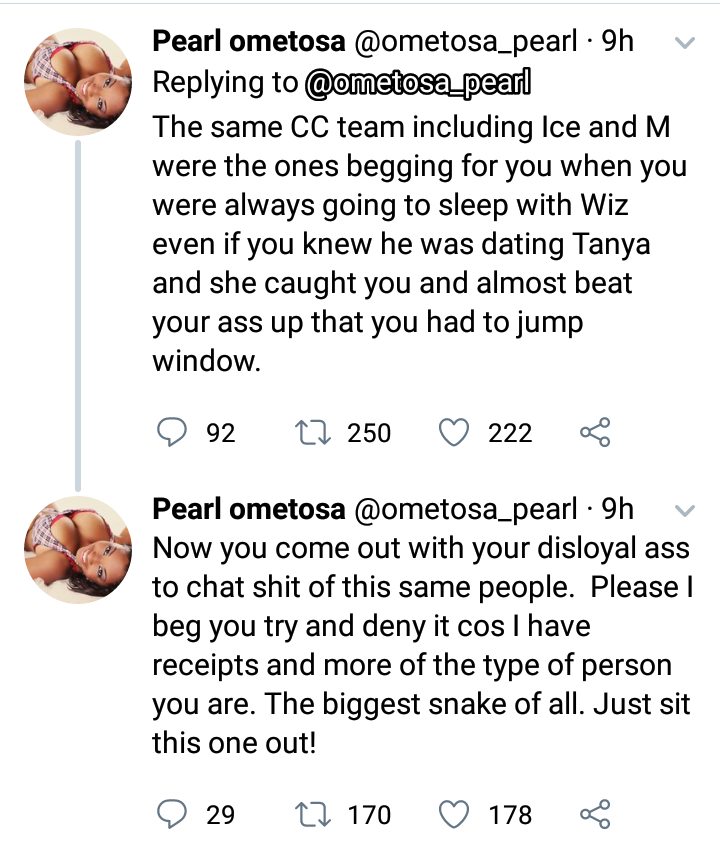Share the first tweet about Wiz
Image resolution: width=720 pixels, height=852 pixels.
594,433
